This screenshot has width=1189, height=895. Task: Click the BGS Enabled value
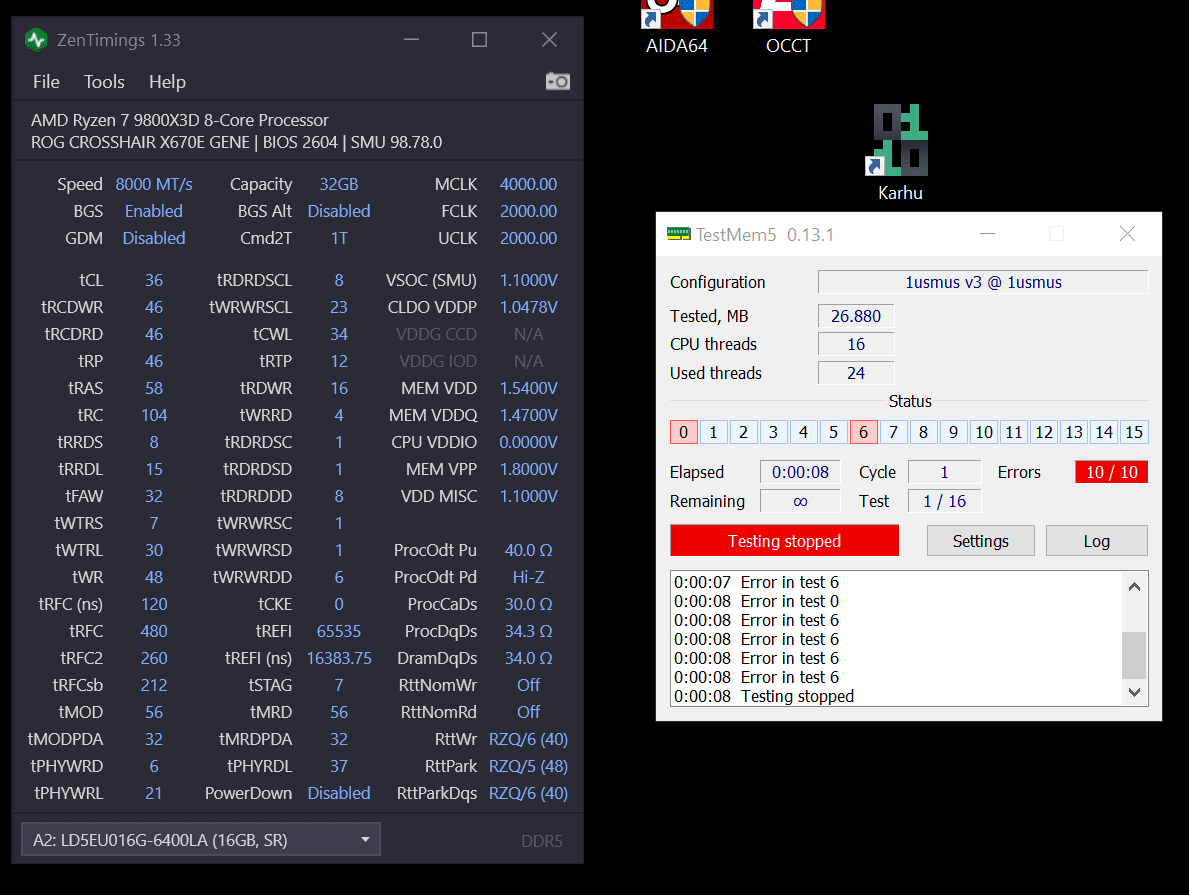pyautogui.click(x=154, y=212)
